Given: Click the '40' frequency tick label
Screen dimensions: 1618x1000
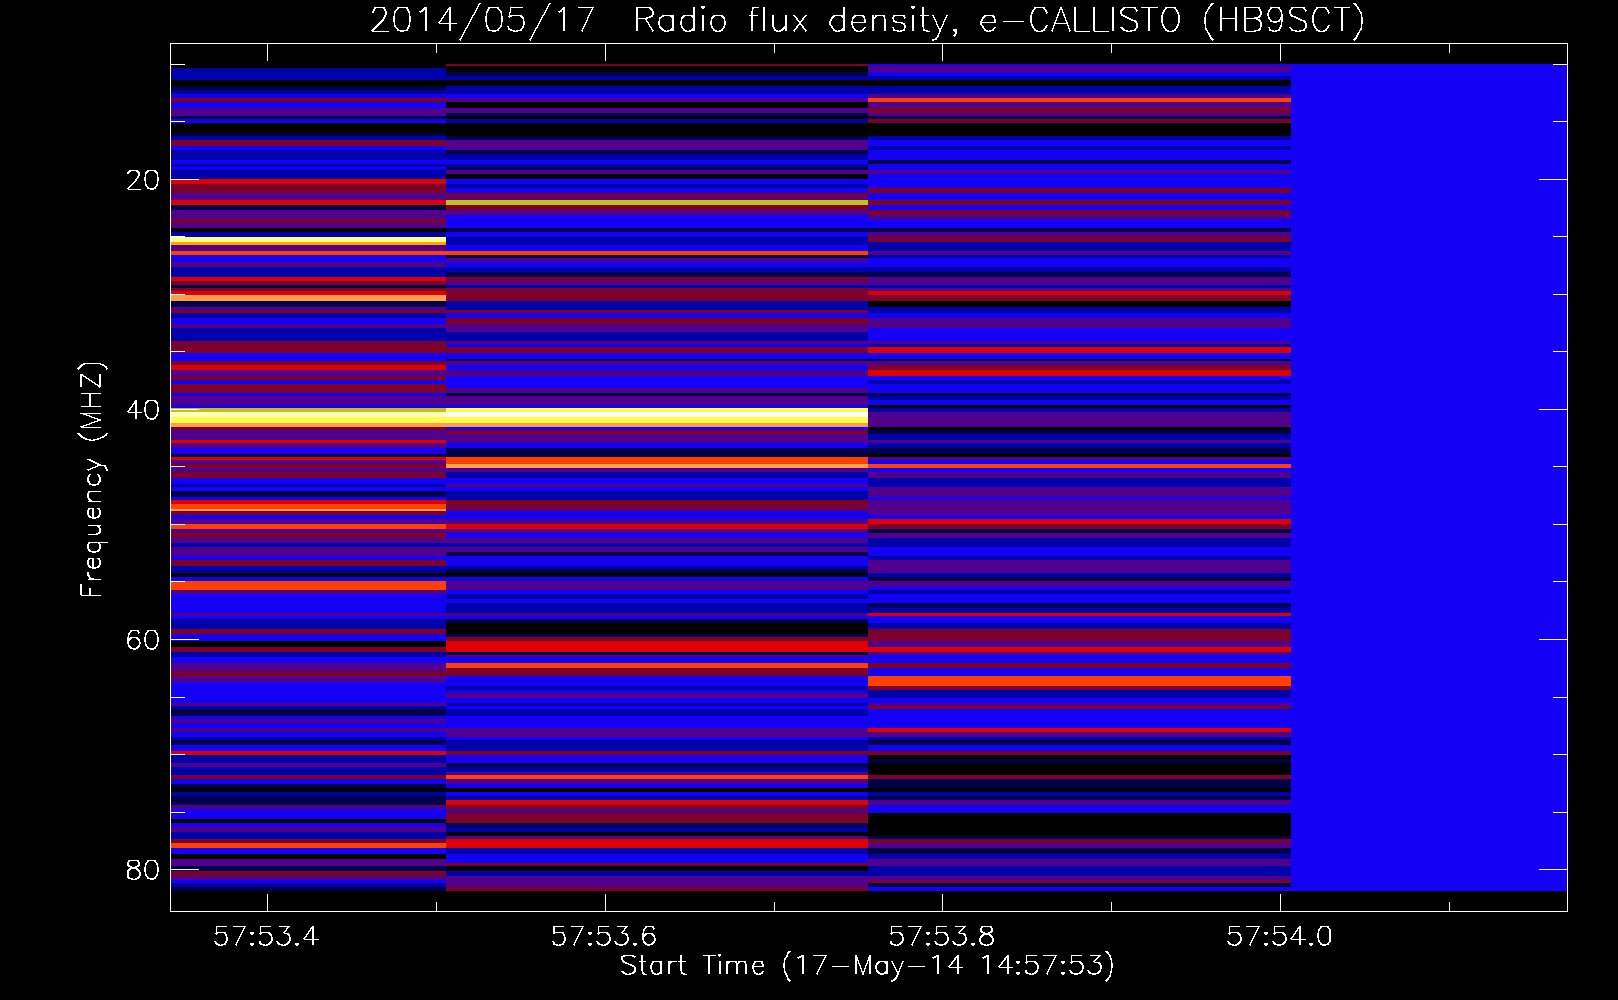Looking at the screenshot, I should [143, 410].
